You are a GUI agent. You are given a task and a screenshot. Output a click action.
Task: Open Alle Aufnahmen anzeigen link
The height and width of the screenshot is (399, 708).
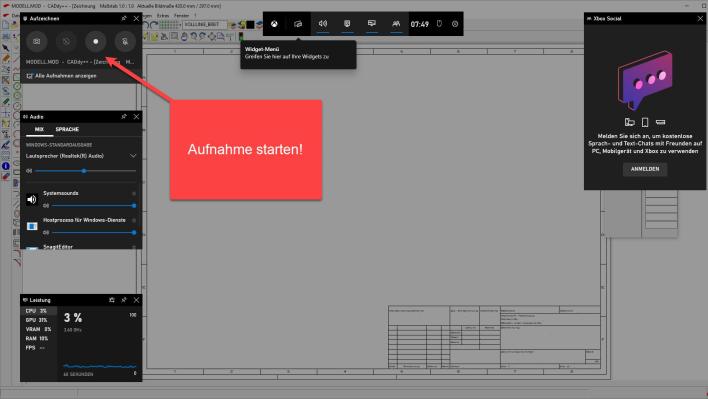click(x=62, y=76)
